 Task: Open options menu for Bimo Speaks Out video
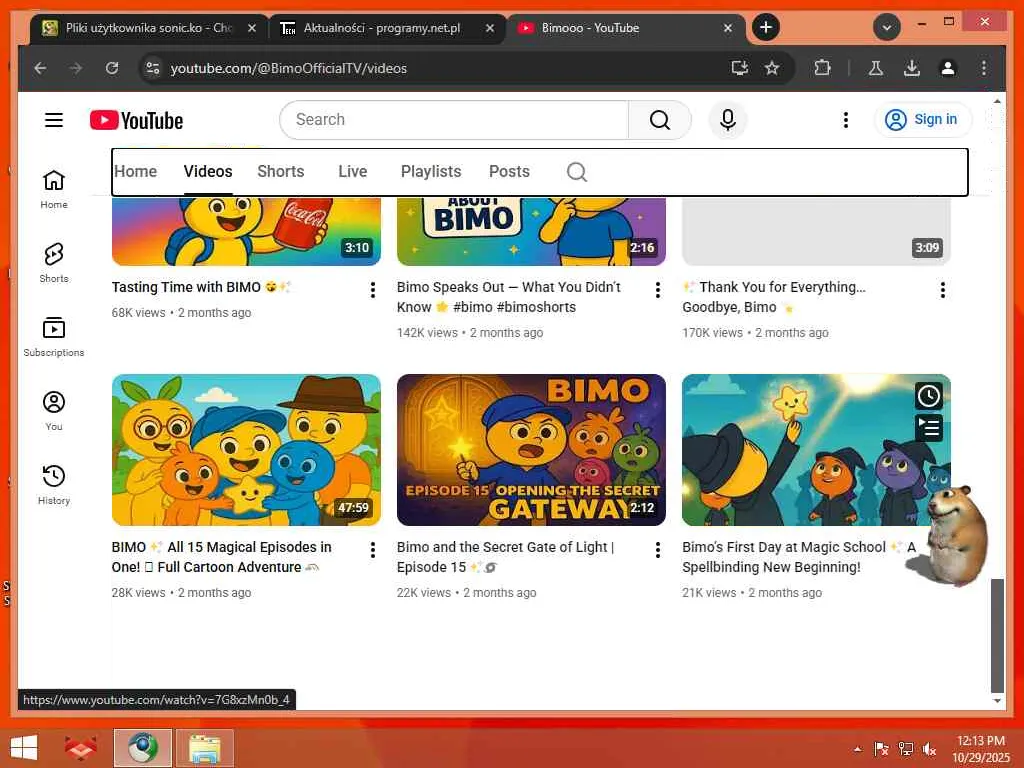658,290
